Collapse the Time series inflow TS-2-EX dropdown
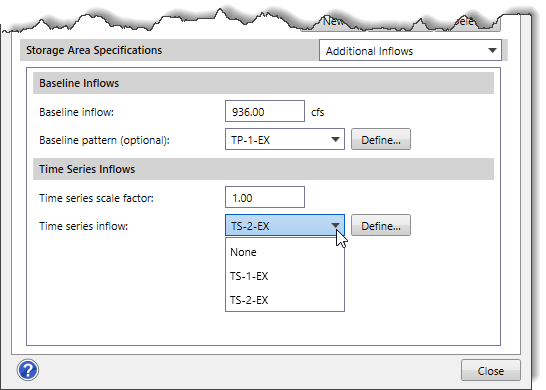The height and width of the screenshot is (390, 546). point(285,225)
